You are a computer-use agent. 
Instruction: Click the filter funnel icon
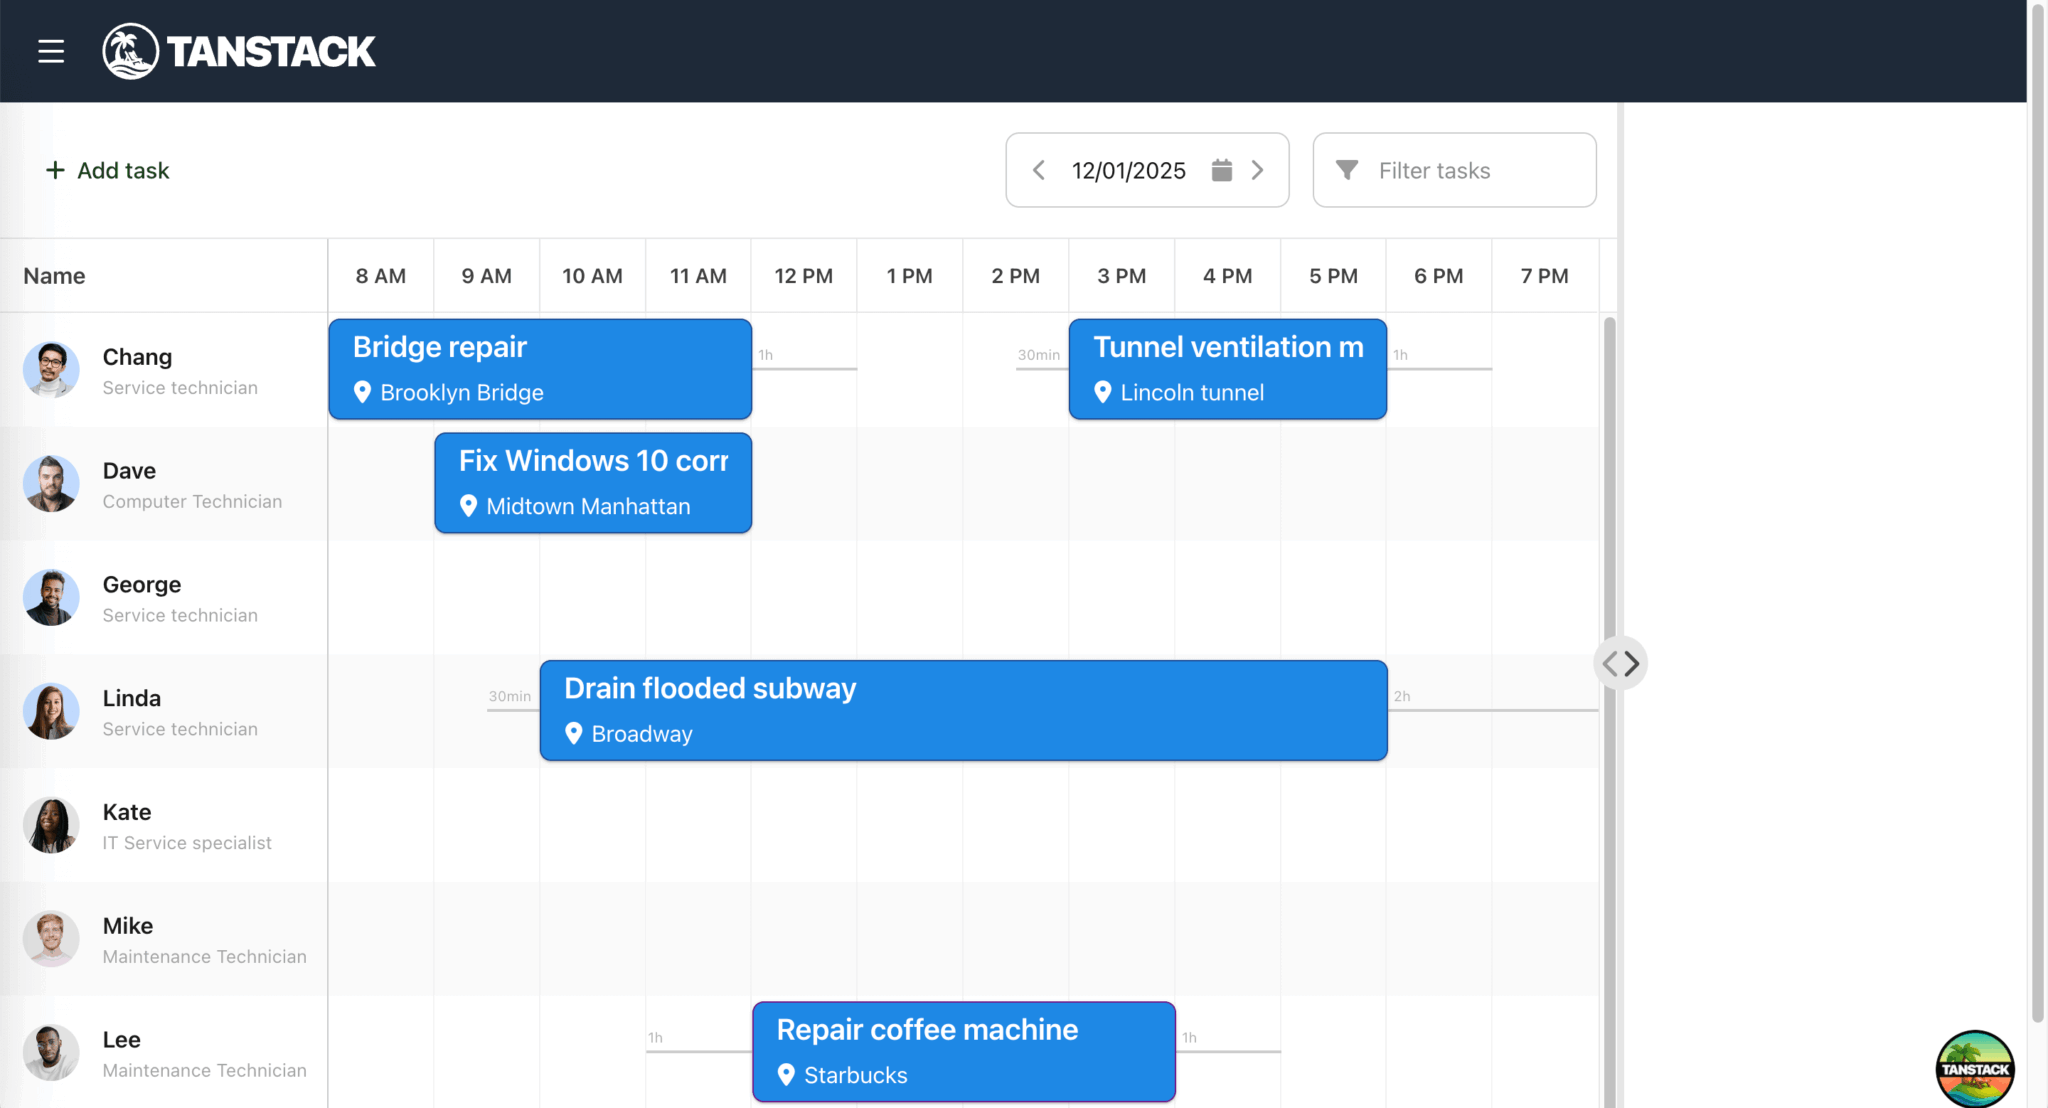click(x=1347, y=170)
